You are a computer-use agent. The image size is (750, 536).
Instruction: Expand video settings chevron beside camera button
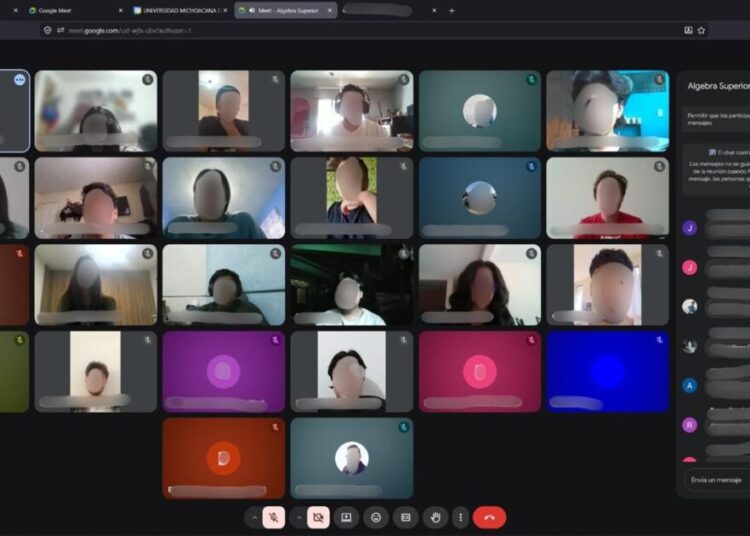click(x=299, y=517)
